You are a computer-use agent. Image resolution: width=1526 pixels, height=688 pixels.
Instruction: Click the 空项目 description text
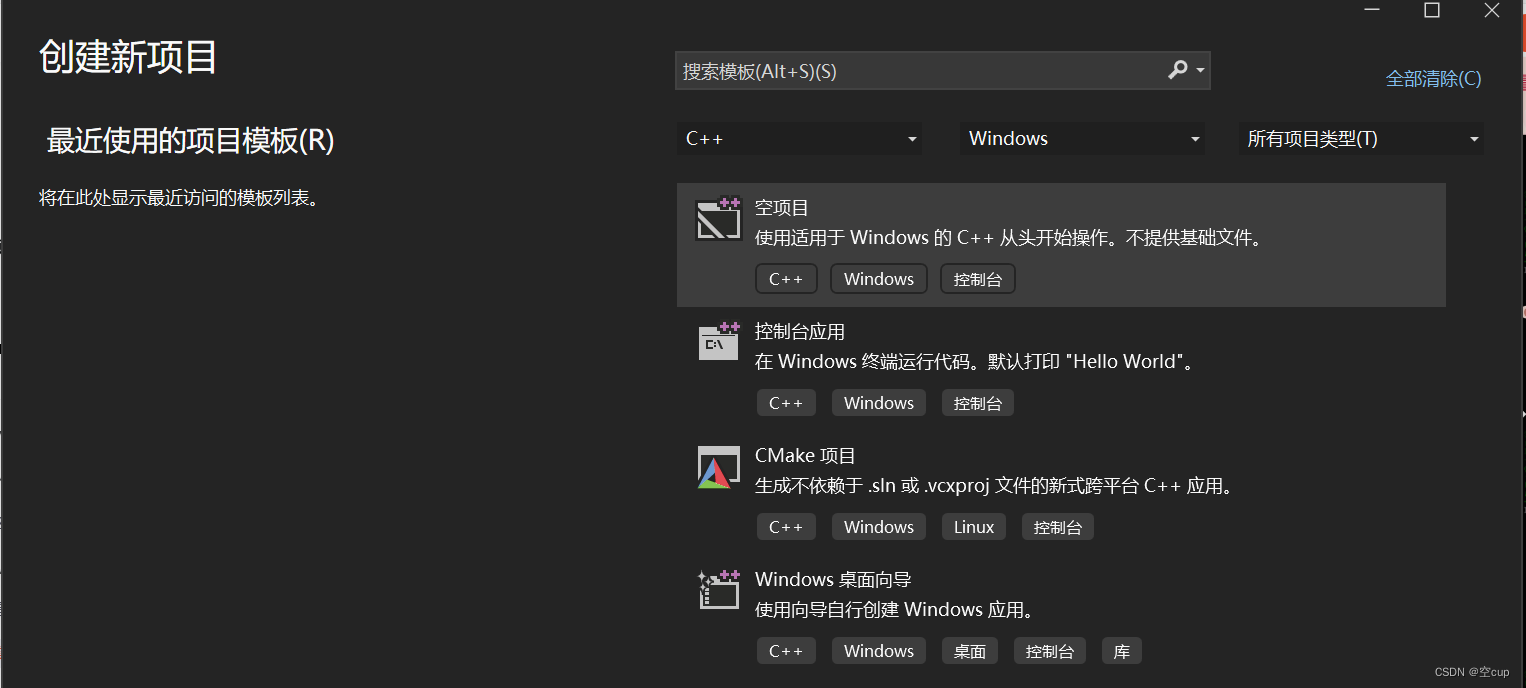click(x=1012, y=238)
